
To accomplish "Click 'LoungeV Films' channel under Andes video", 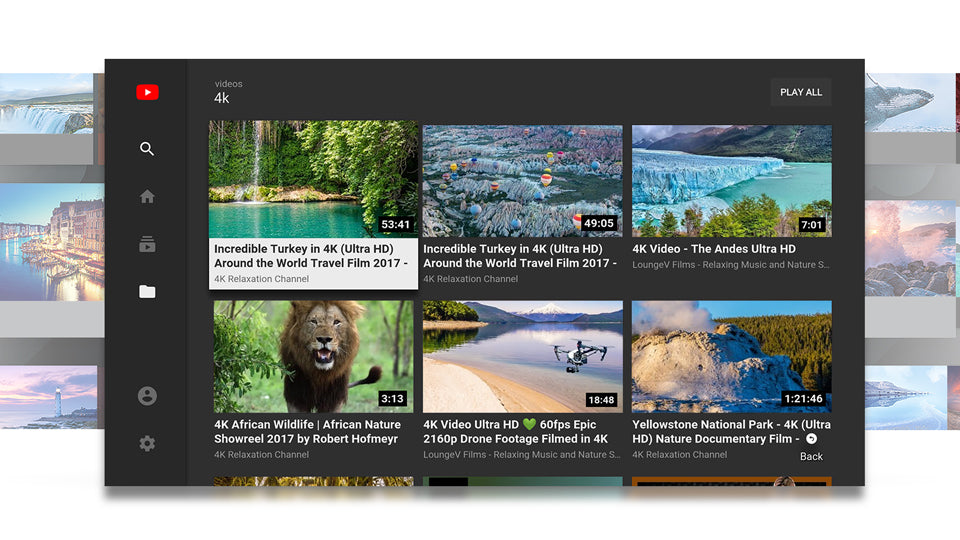I will click(731, 264).
